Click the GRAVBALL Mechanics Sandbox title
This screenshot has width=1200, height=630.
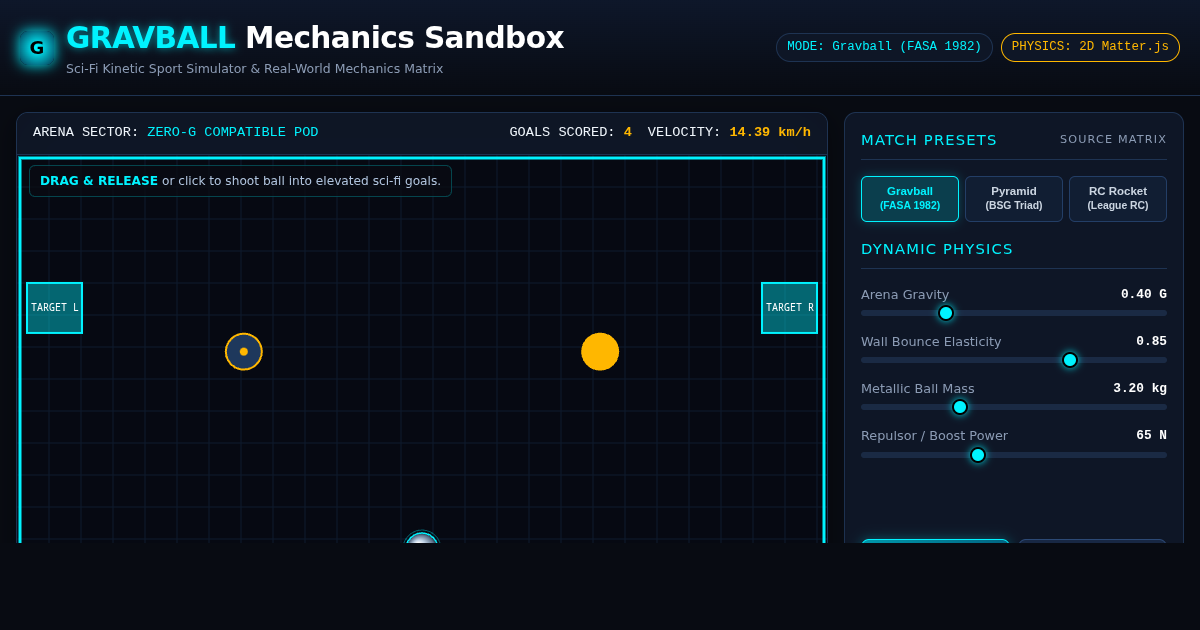[x=315, y=38]
